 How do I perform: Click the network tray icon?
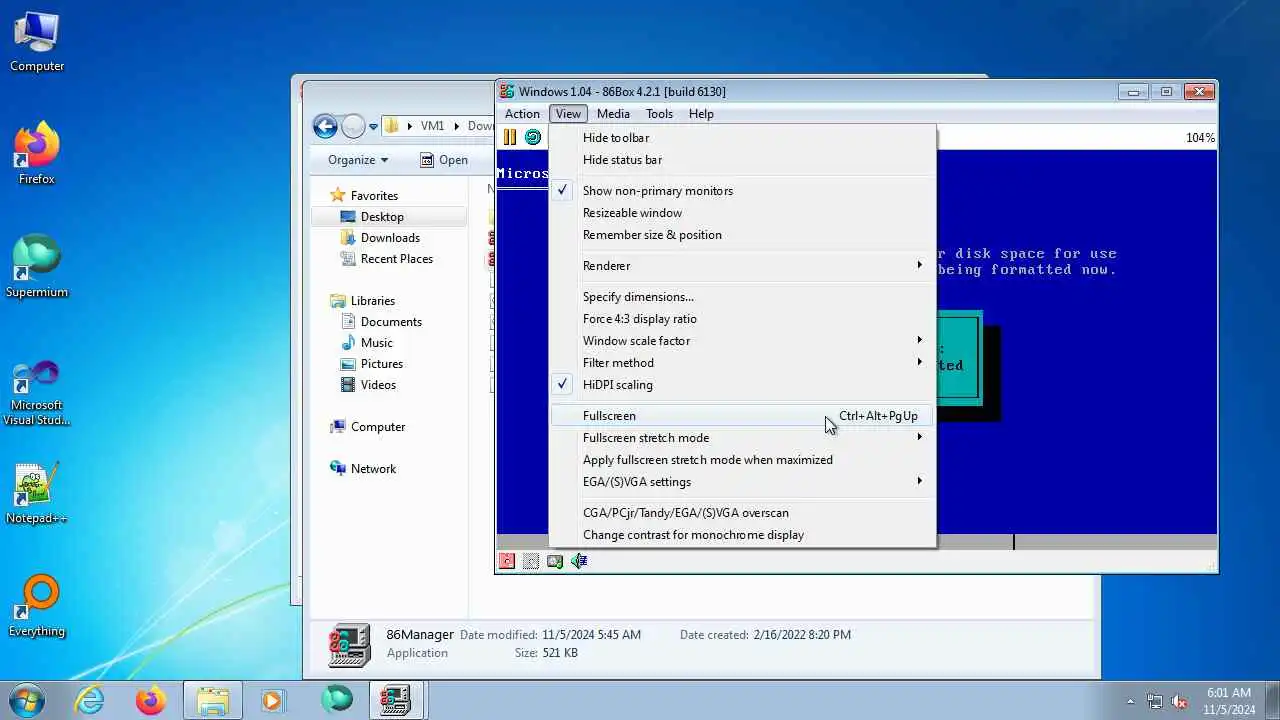[1155, 701]
